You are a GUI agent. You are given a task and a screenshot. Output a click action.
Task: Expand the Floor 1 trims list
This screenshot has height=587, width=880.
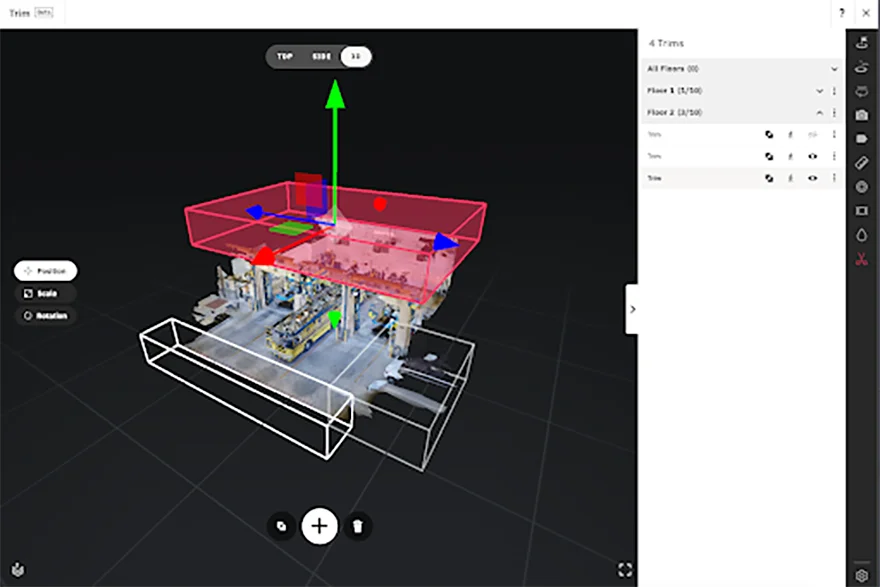pyautogui.click(x=820, y=91)
